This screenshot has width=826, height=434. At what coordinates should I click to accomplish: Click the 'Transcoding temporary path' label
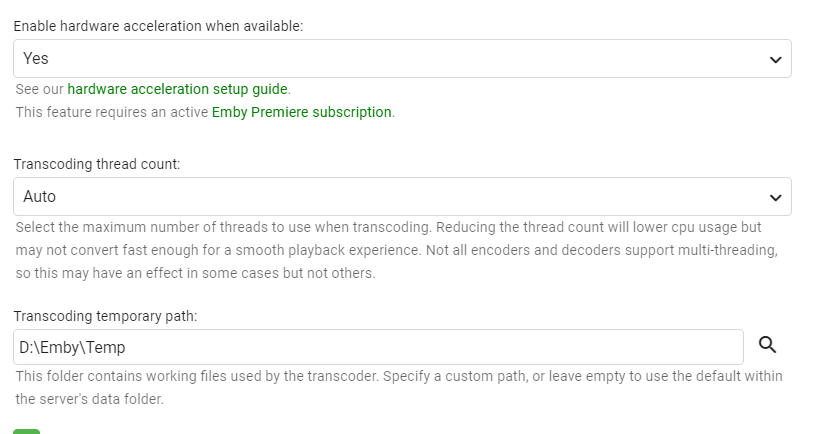click(105, 316)
